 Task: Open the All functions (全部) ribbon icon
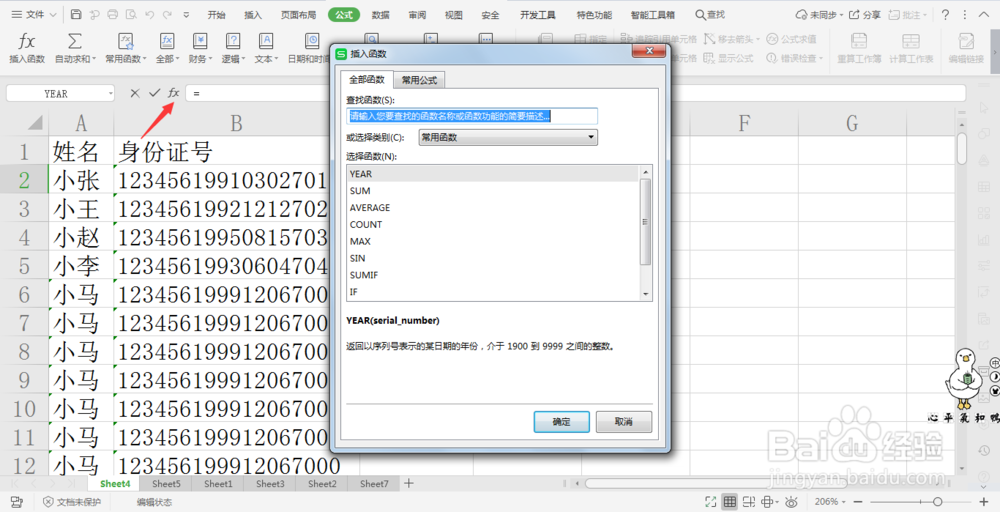tap(167, 41)
